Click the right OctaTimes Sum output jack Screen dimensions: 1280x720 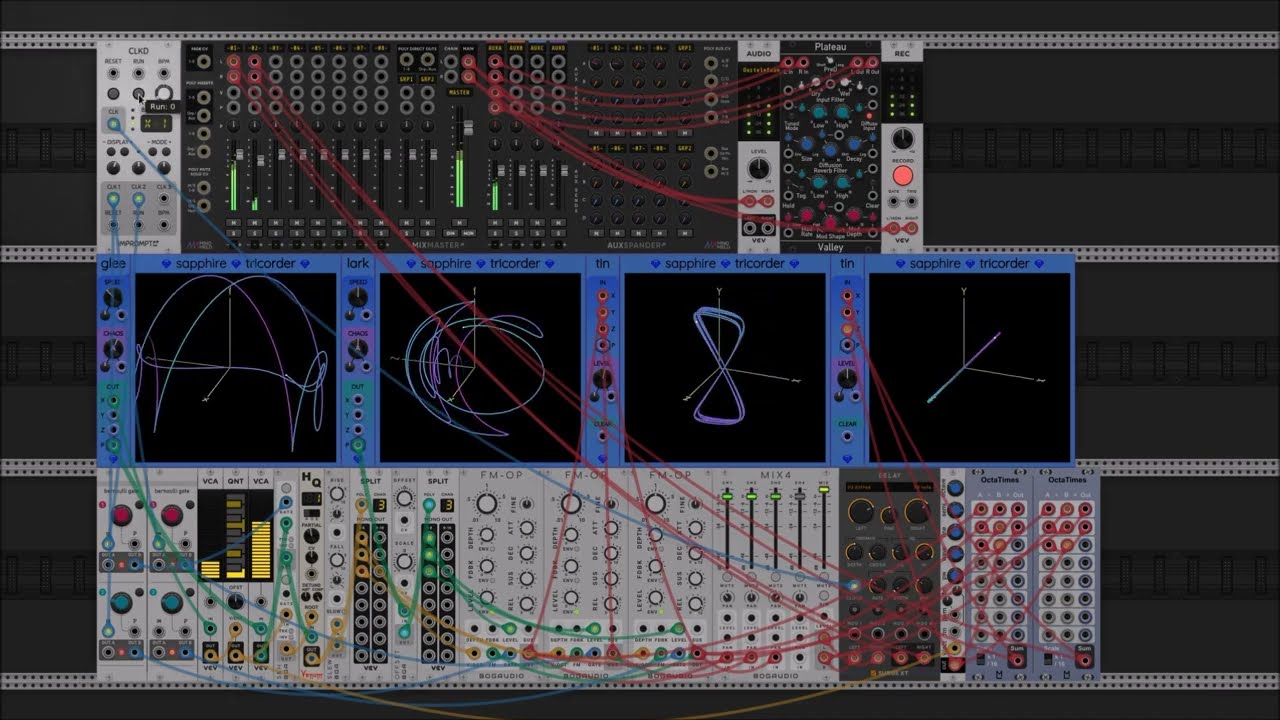(1084, 660)
